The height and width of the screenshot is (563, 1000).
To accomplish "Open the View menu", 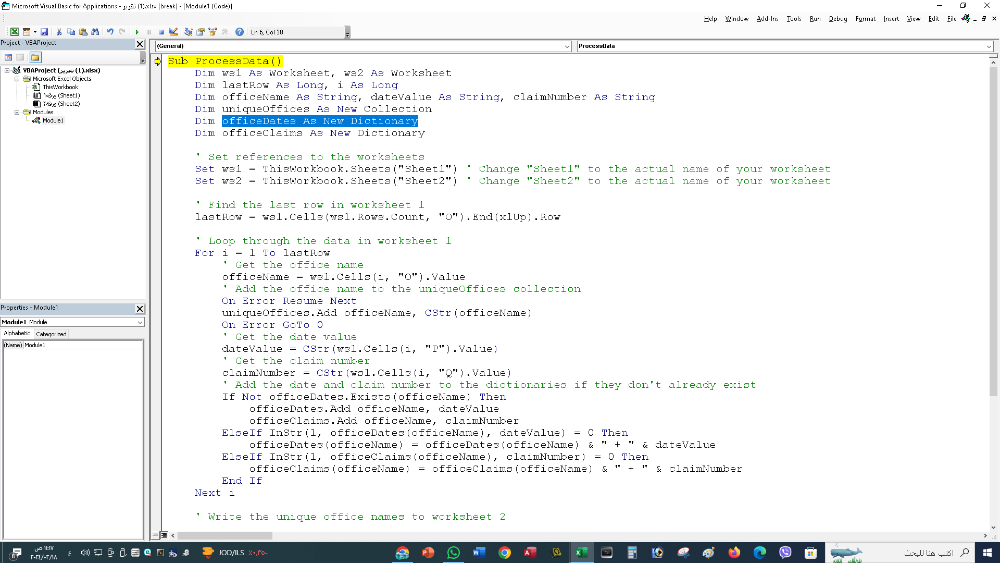I will coord(913,19).
